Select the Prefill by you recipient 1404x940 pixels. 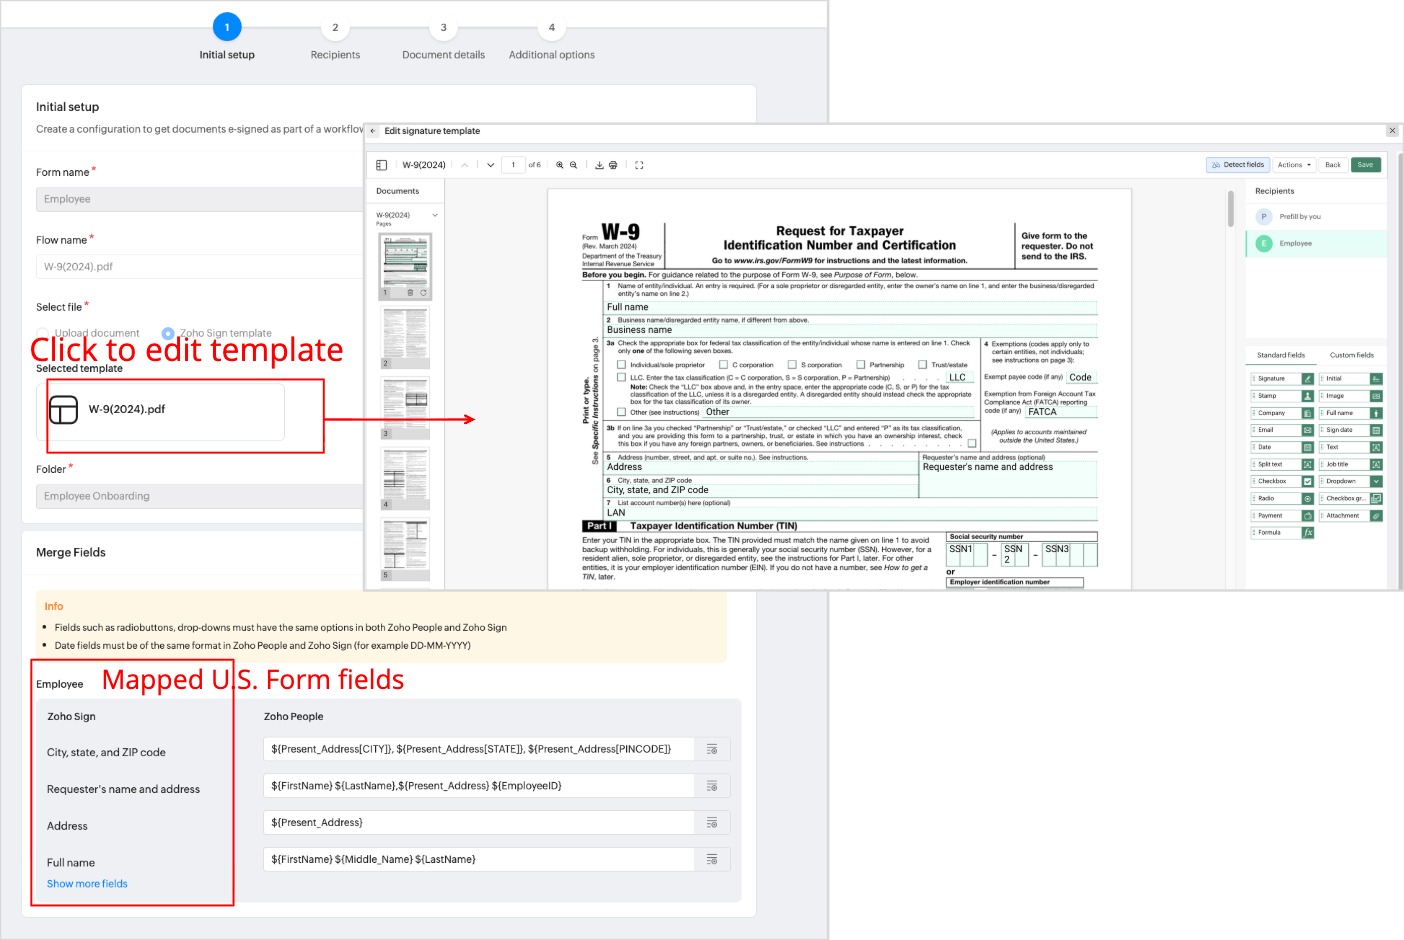coord(1316,216)
